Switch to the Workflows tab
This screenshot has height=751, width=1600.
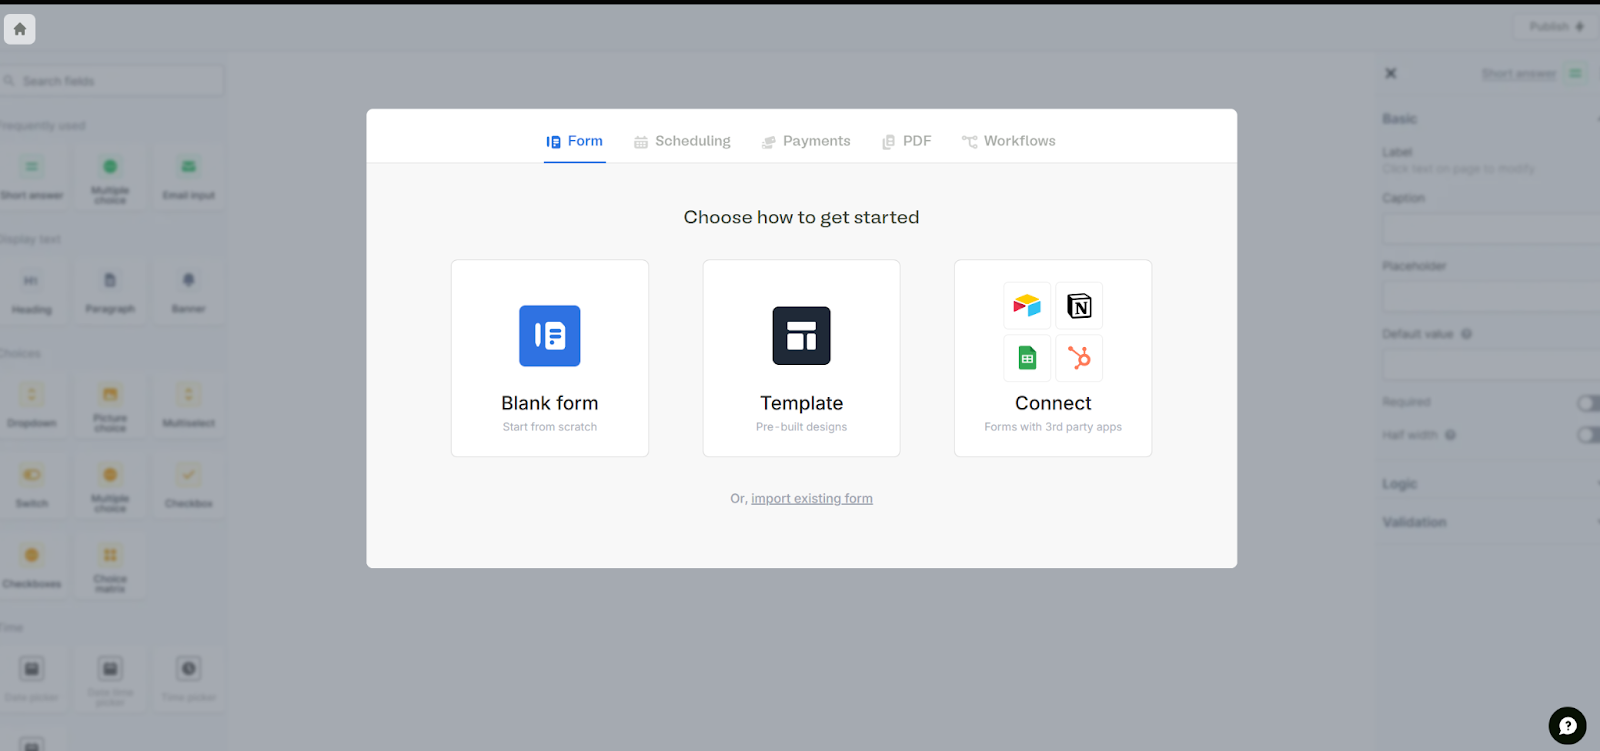(x=1009, y=141)
